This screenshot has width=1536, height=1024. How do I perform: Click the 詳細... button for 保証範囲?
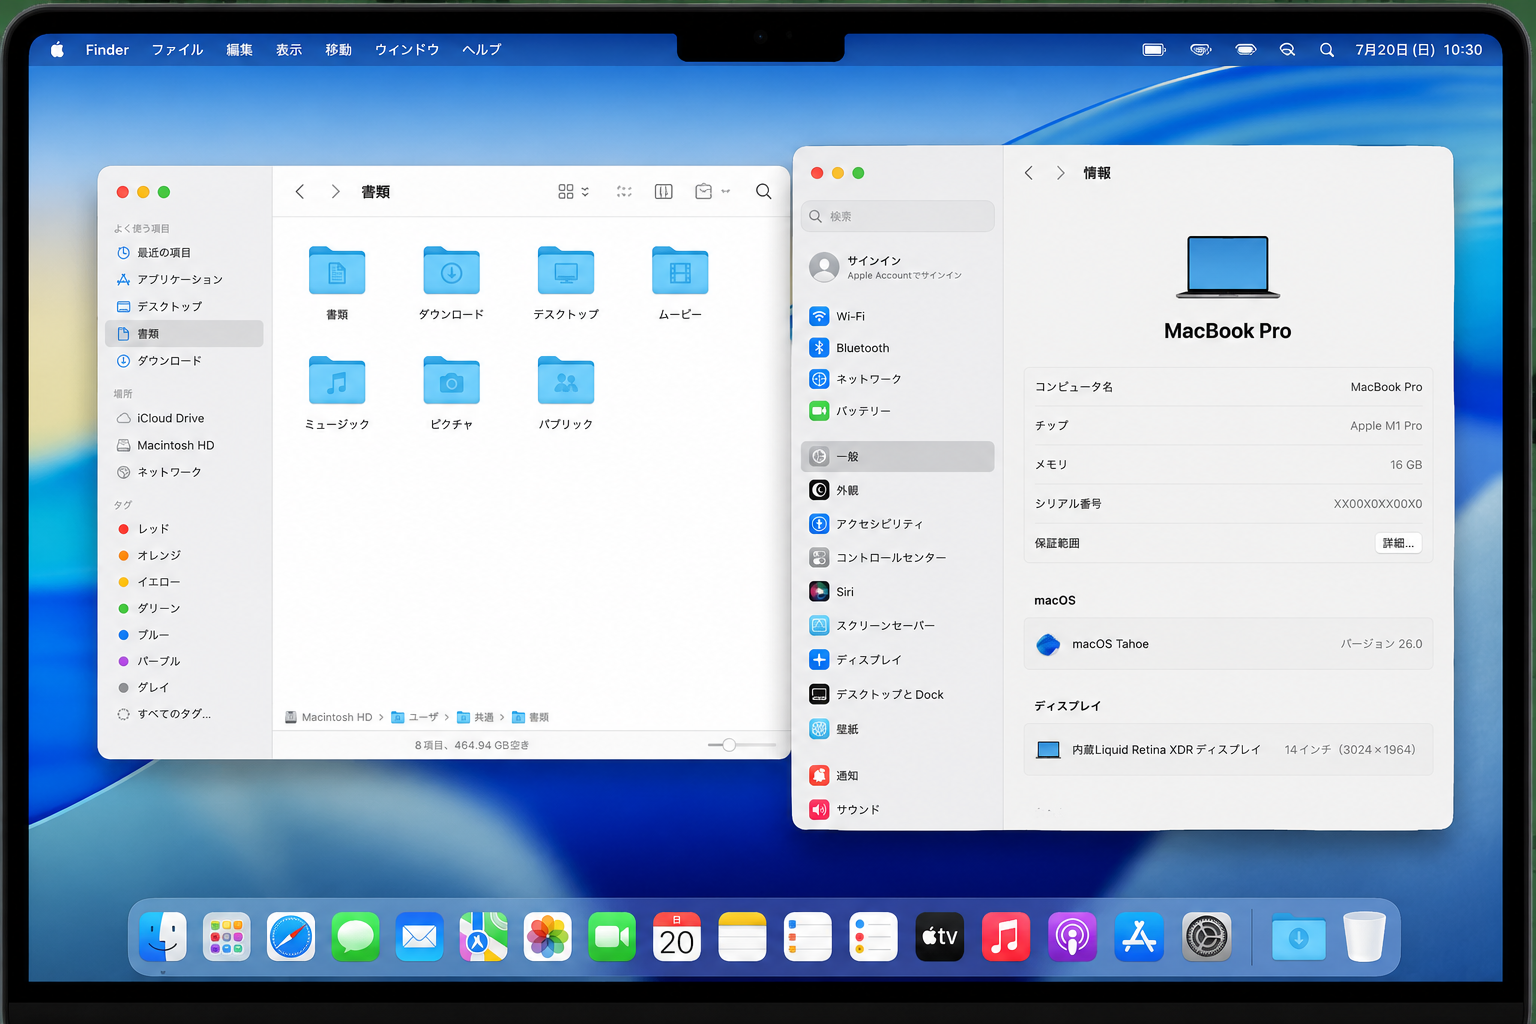pyautogui.click(x=1398, y=543)
